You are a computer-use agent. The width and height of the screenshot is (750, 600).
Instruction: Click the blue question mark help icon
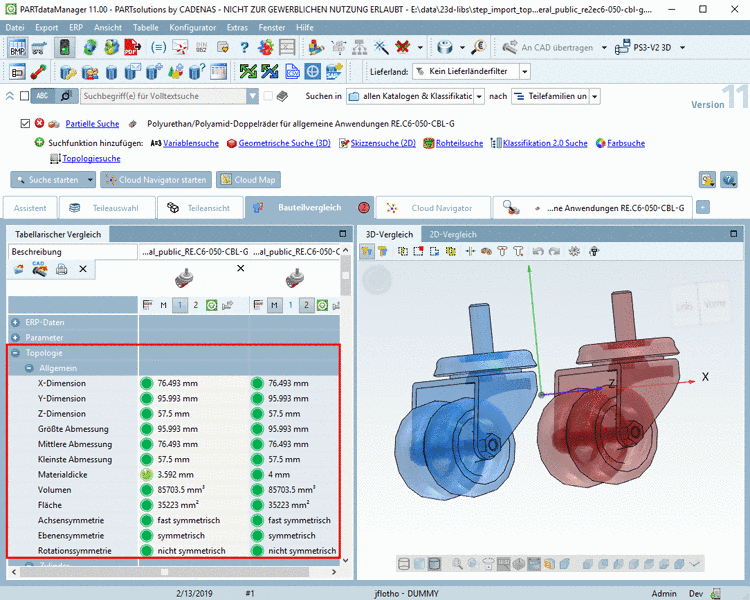244,47
